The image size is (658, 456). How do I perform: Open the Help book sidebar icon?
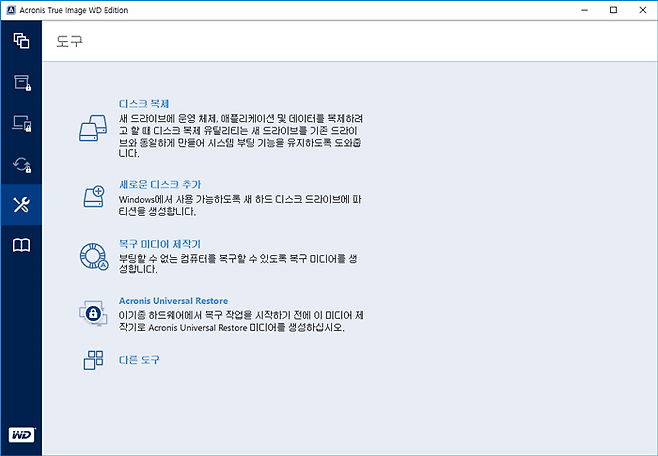(x=21, y=245)
